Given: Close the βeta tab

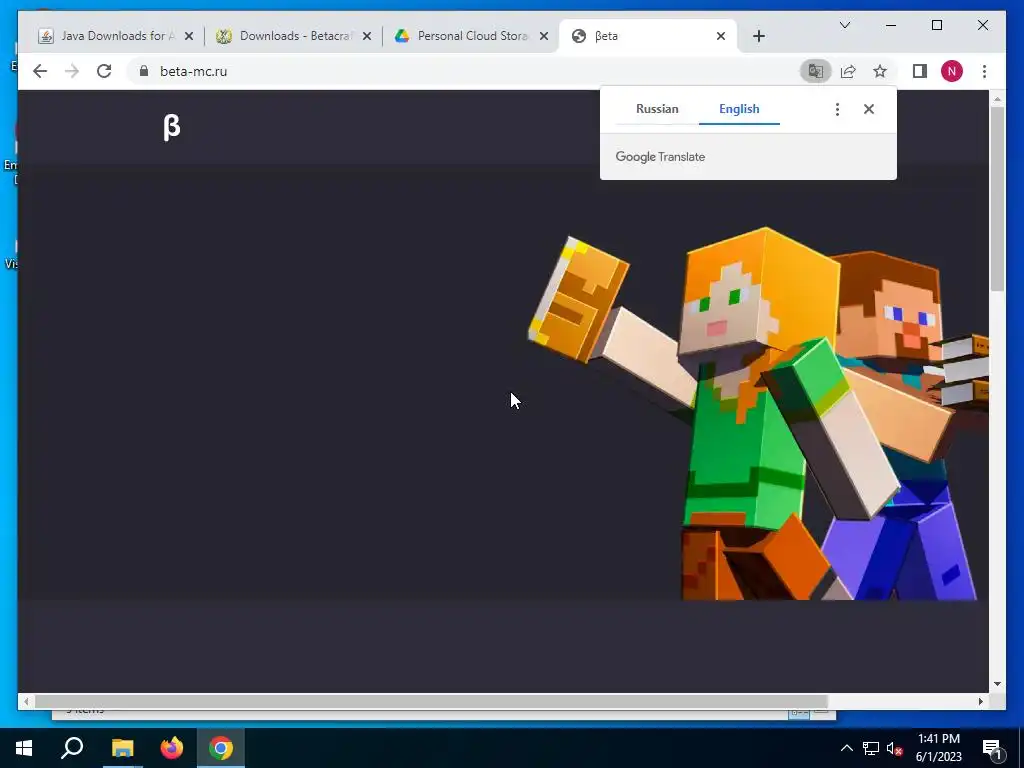Looking at the screenshot, I should coord(721,36).
